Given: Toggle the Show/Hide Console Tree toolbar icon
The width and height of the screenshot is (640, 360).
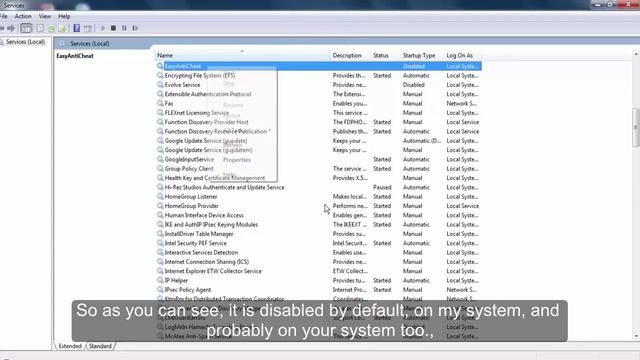Looking at the screenshot, I should (x=26, y=28).
